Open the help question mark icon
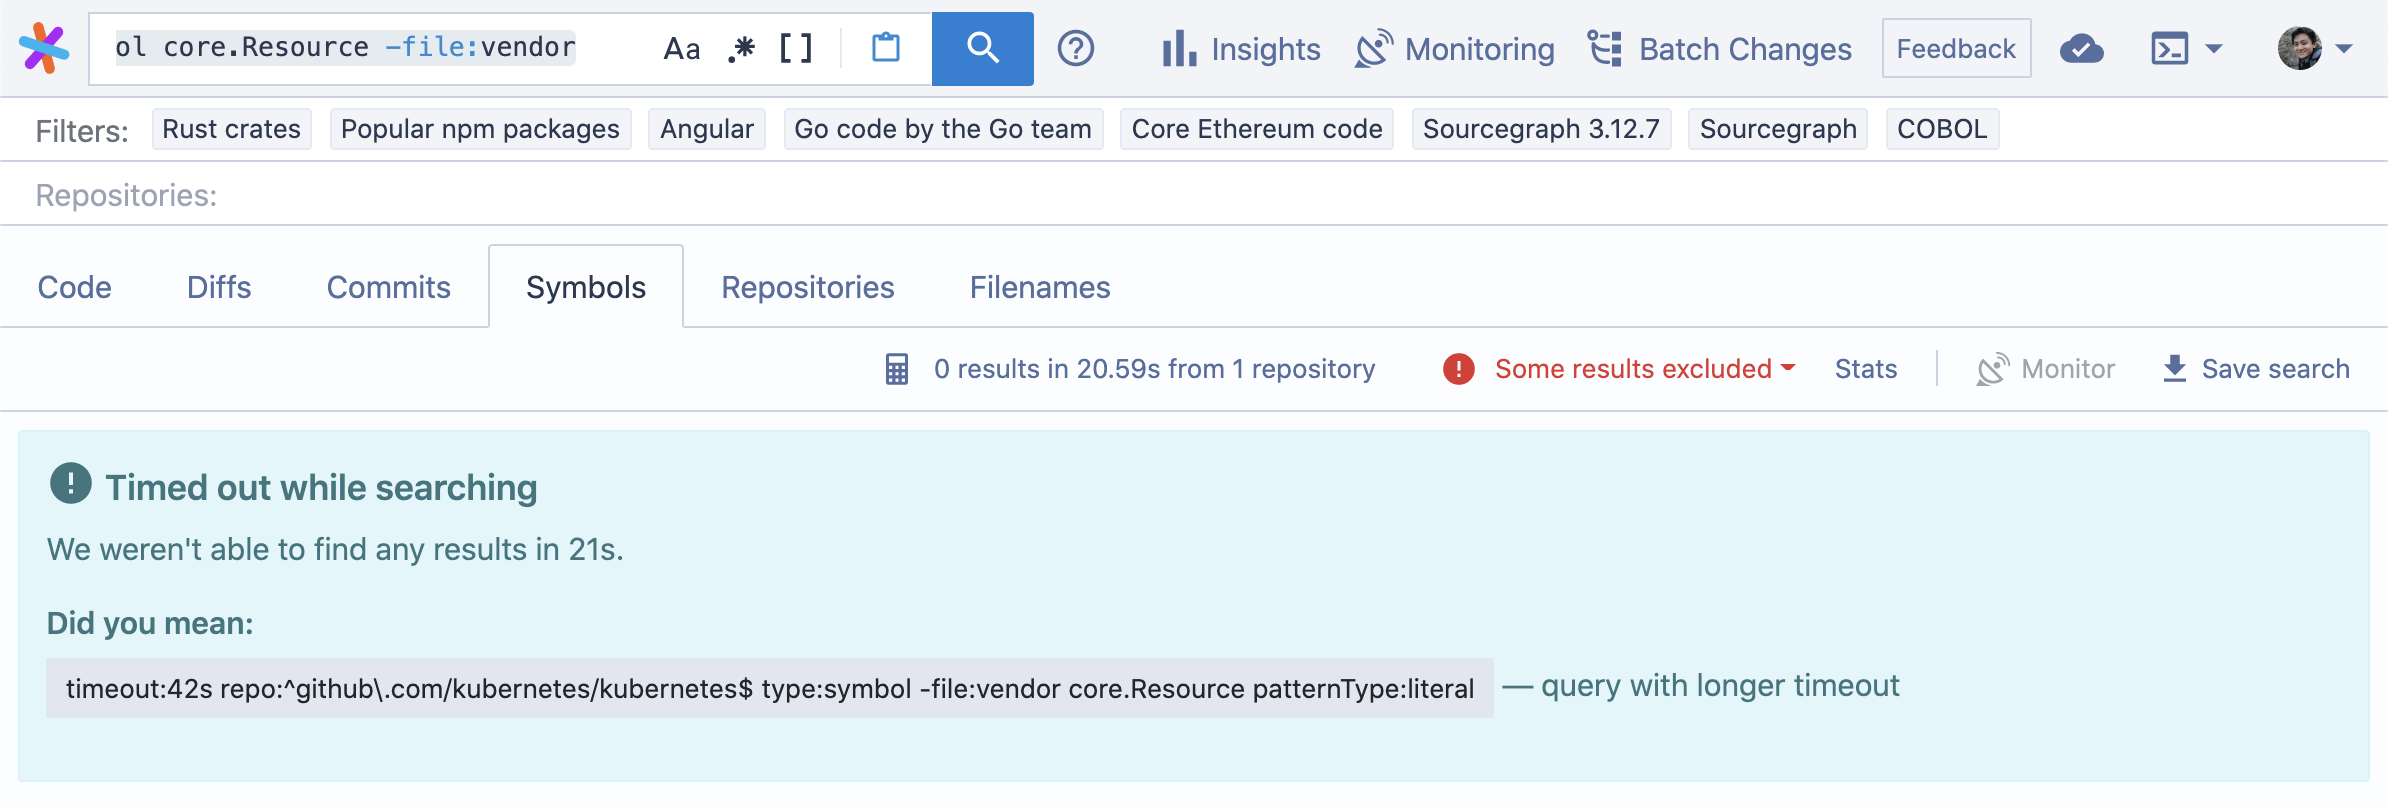Image resolution: width=2388 pixels, height=808 pixels. [1076, 48]
